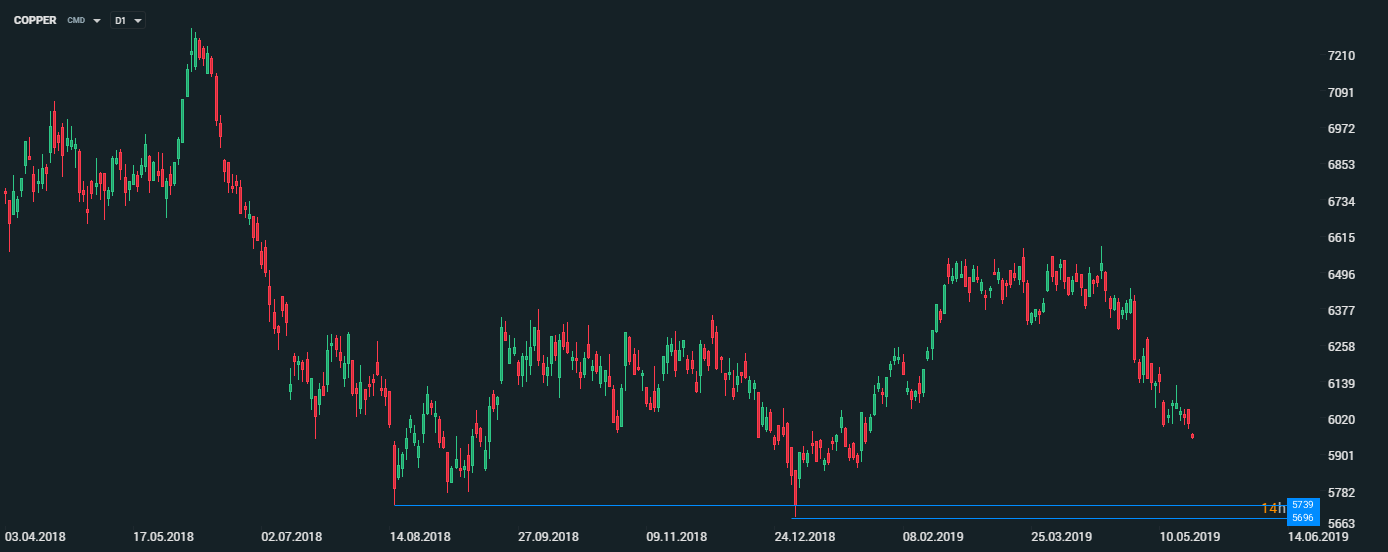Click the 6377 price axis label
The width and height of the screenshot is (1388, 552).
[x=1341, y=311]
